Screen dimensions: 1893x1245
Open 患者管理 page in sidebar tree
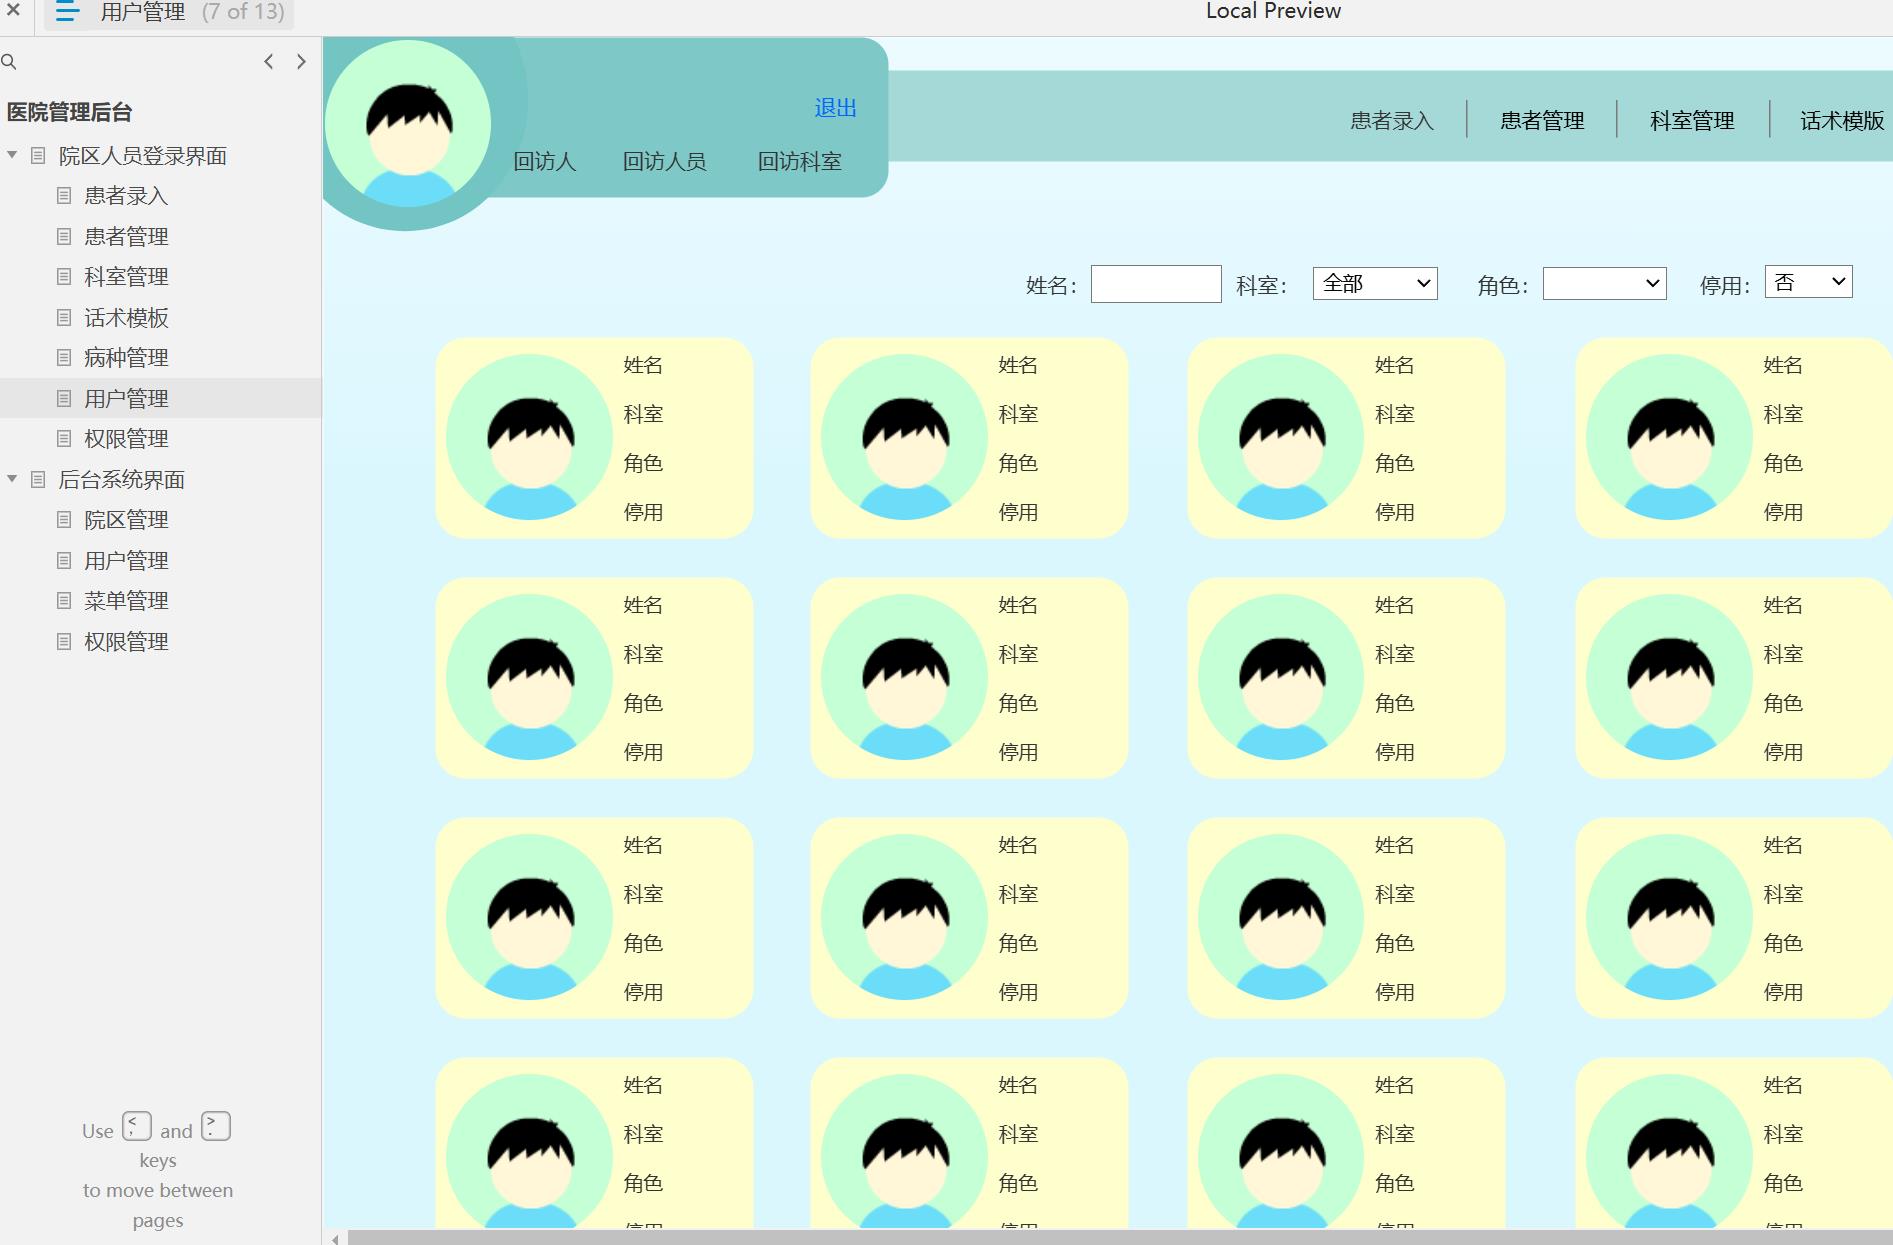(126, 236)
